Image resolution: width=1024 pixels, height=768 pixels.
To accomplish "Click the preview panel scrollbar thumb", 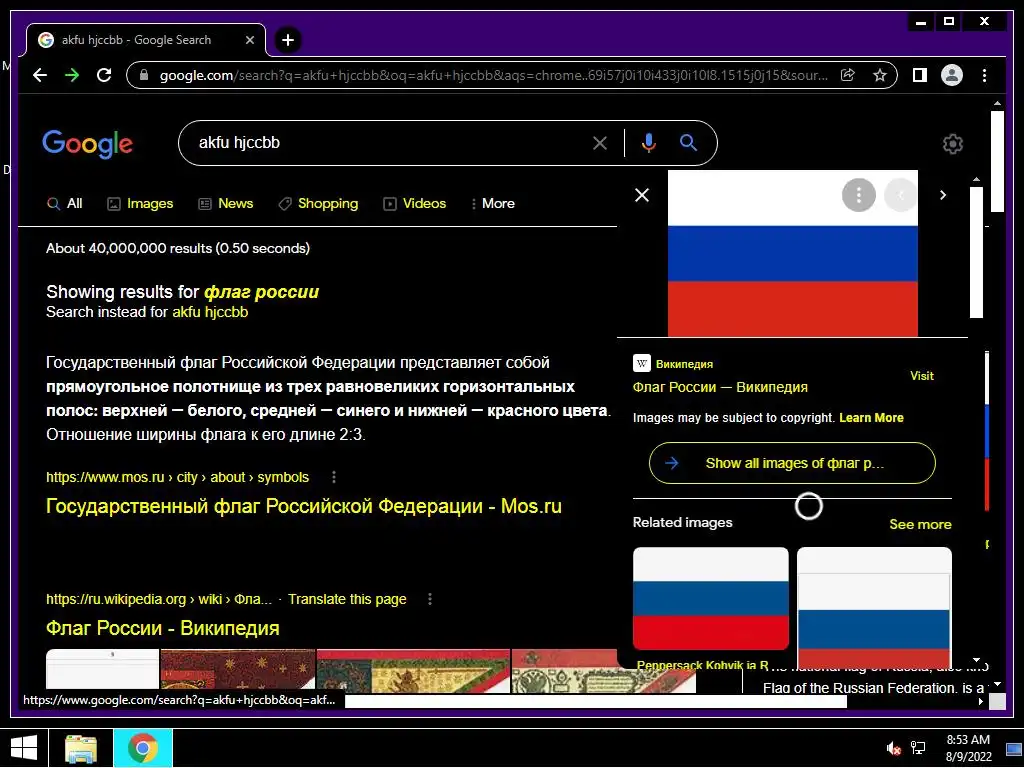I will [976, 252].
